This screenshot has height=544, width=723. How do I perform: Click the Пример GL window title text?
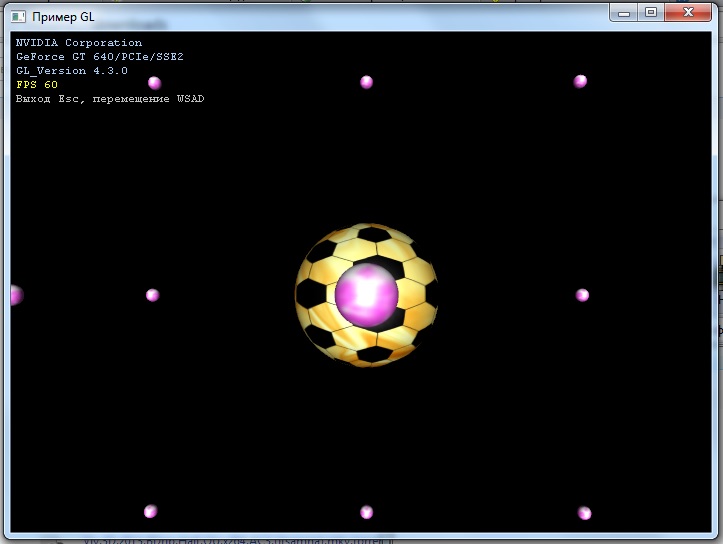[62, 17]
